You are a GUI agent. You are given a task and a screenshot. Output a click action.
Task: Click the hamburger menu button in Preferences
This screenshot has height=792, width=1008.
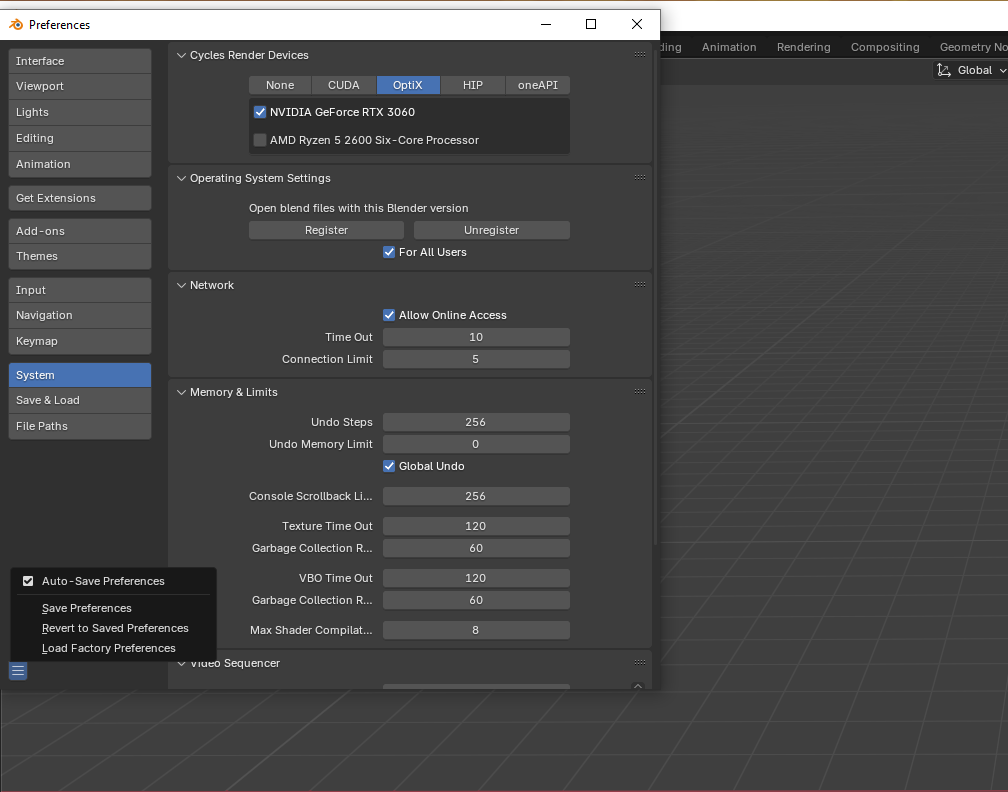click(18, 671)
